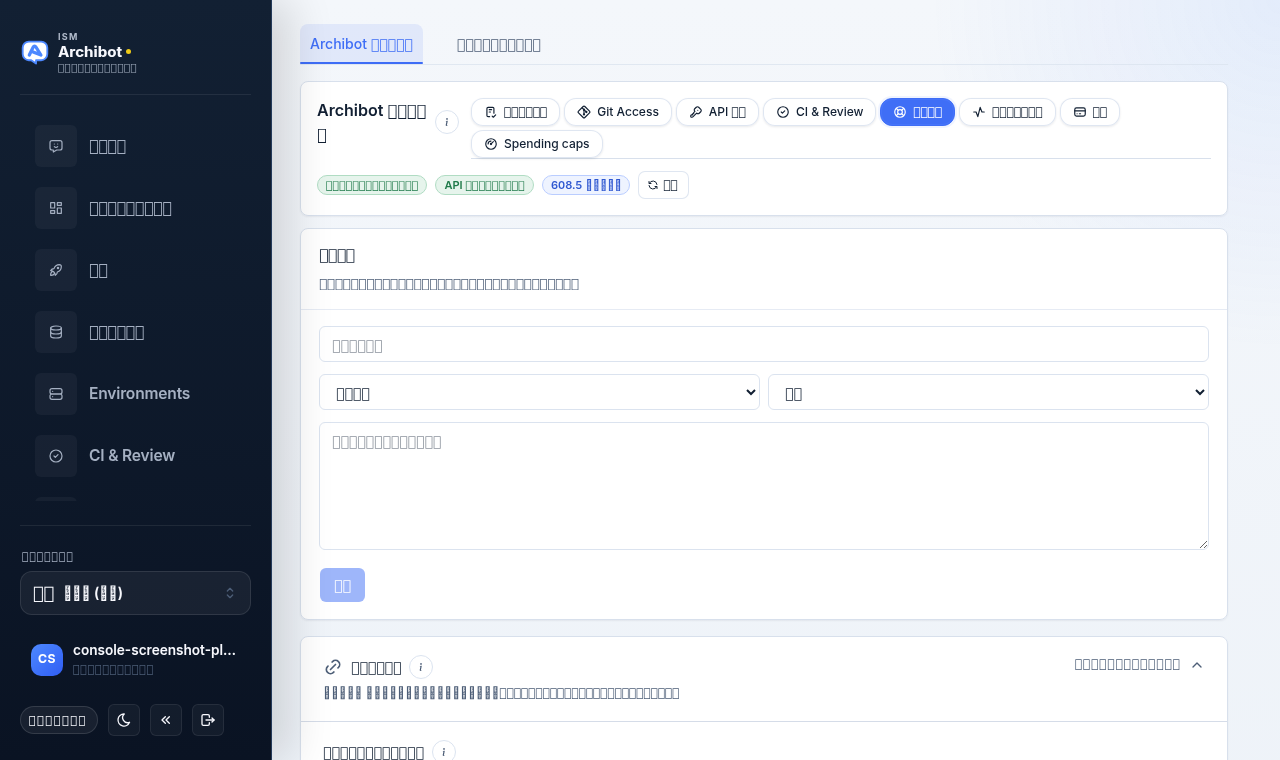1280x760 pixels.
Task: Select the activity pulse icon chip
Action: [1007, 112]
